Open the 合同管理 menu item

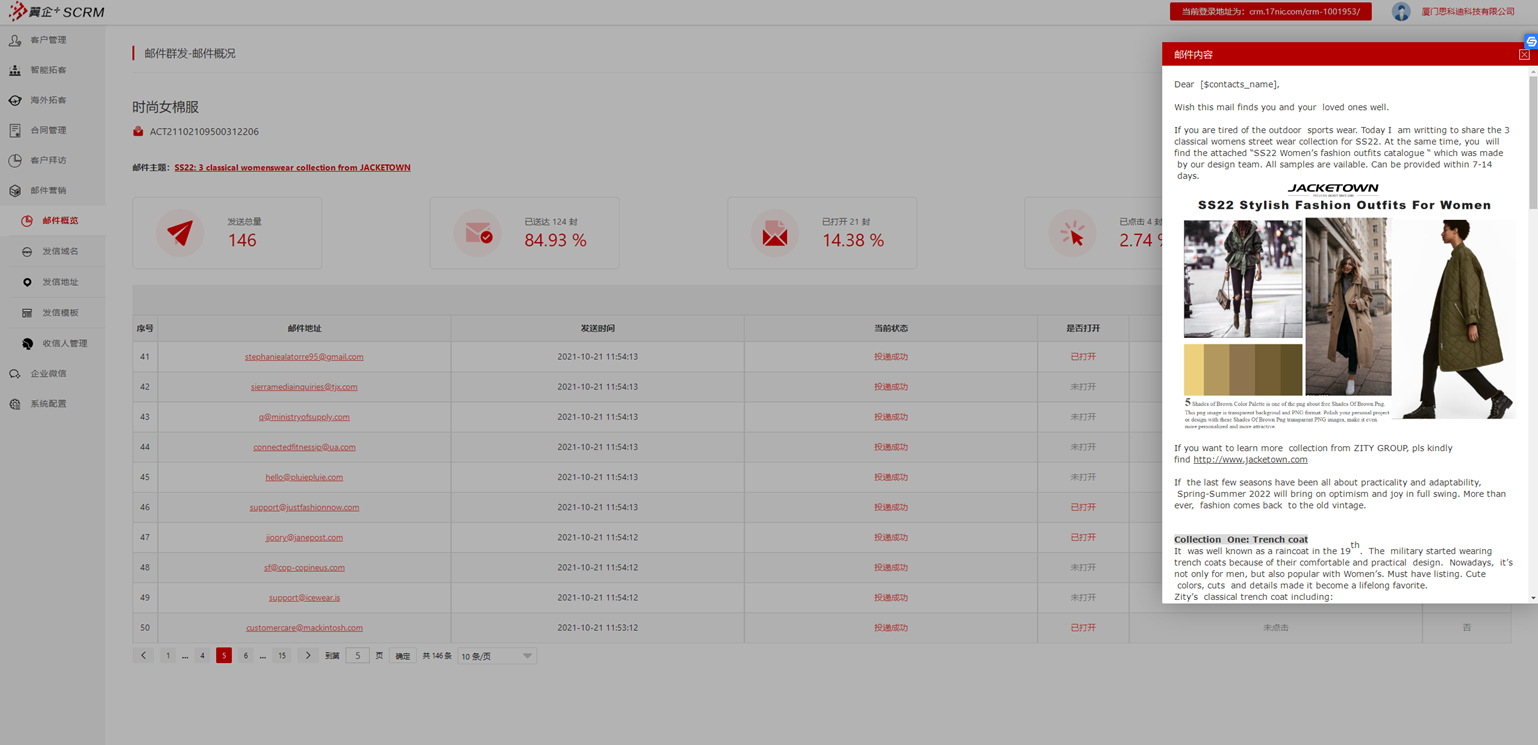tap(49, 130)
